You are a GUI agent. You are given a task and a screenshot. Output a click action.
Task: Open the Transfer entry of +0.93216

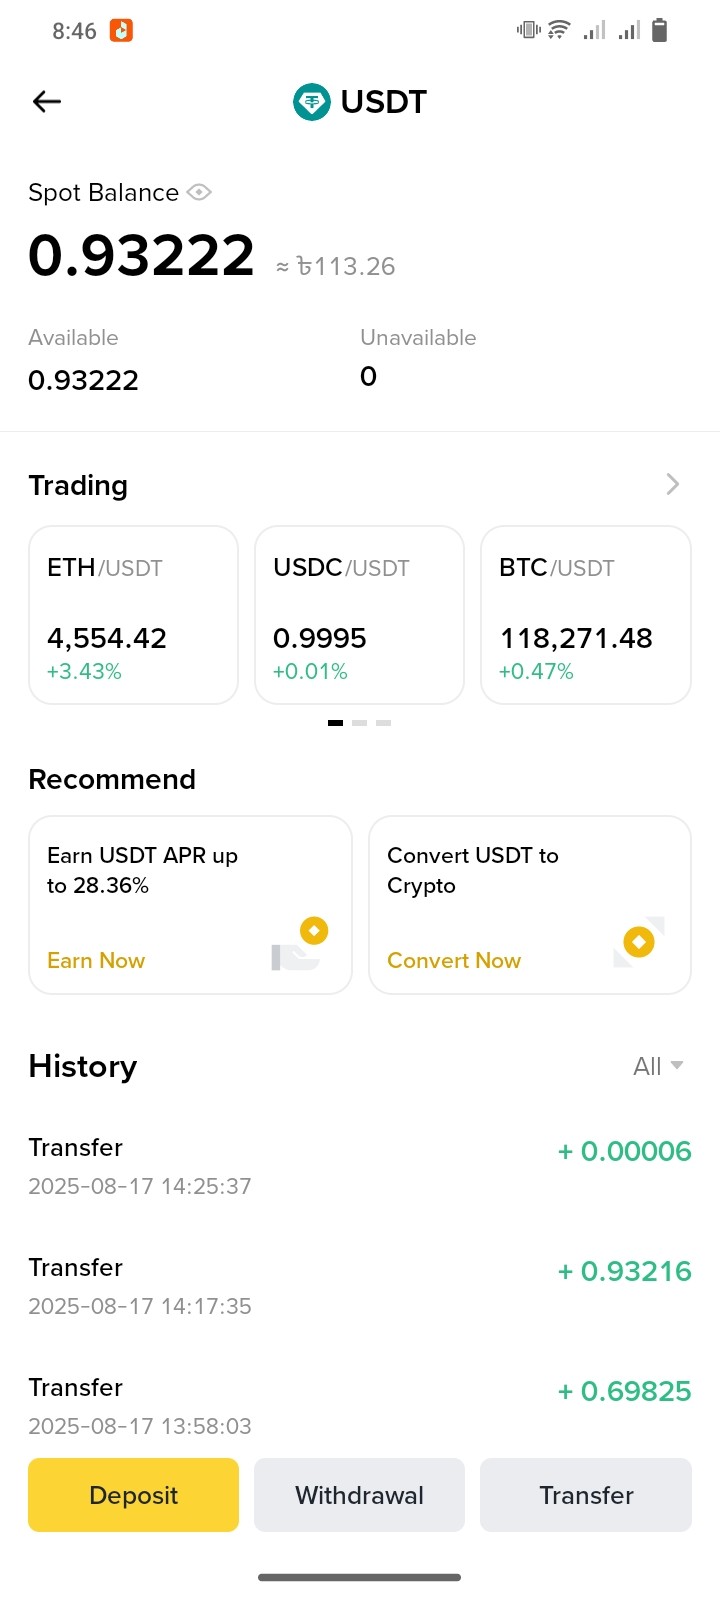[360, 1286]
